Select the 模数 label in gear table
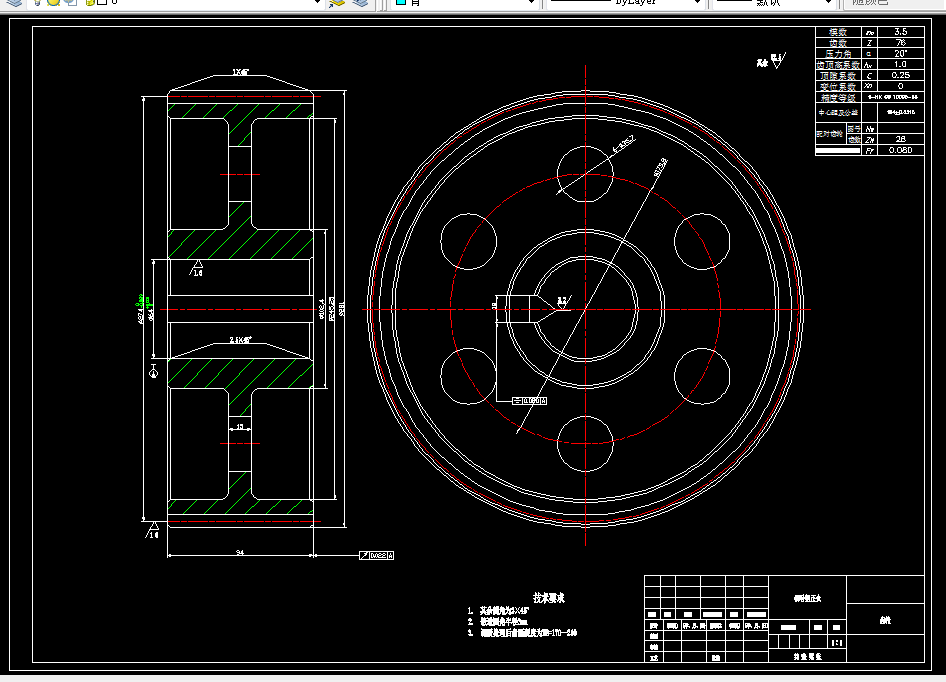 [838, 32]
